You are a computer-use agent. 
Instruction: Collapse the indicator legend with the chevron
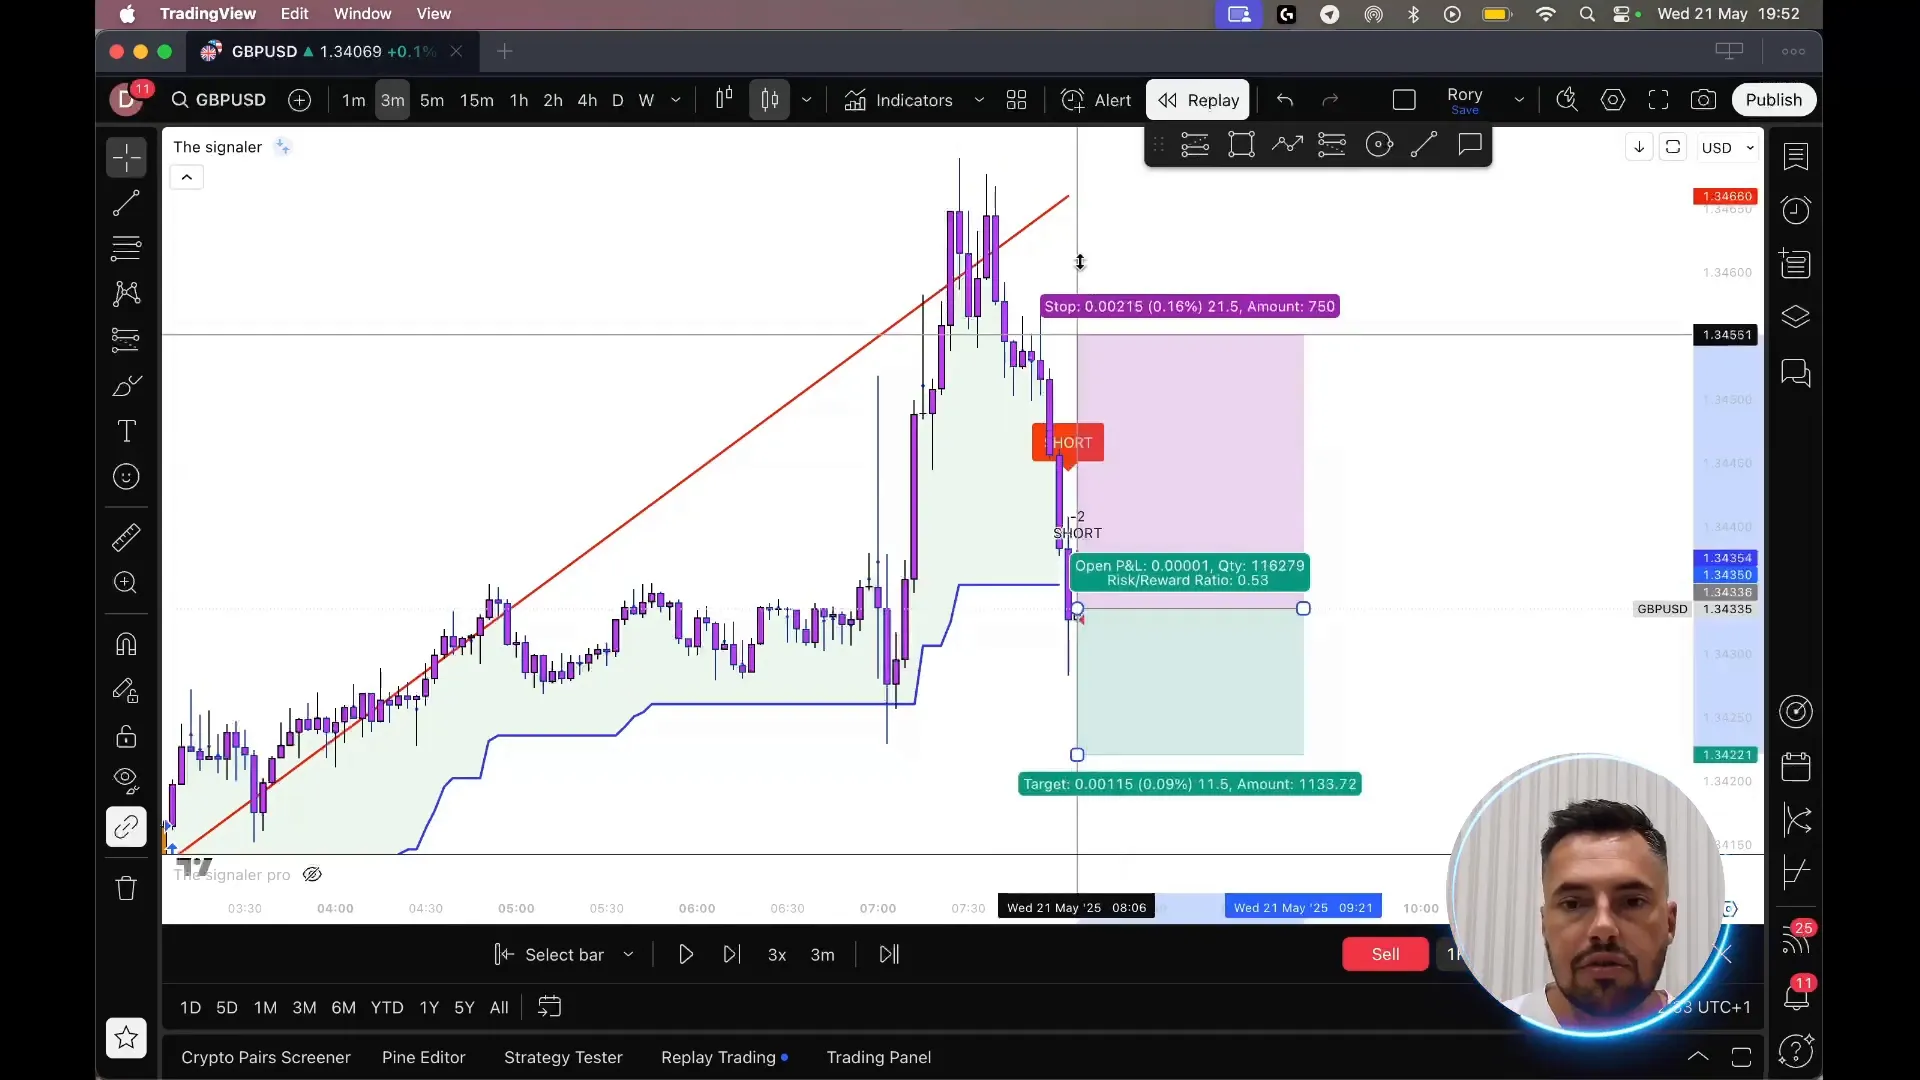(x=186, y=178)
